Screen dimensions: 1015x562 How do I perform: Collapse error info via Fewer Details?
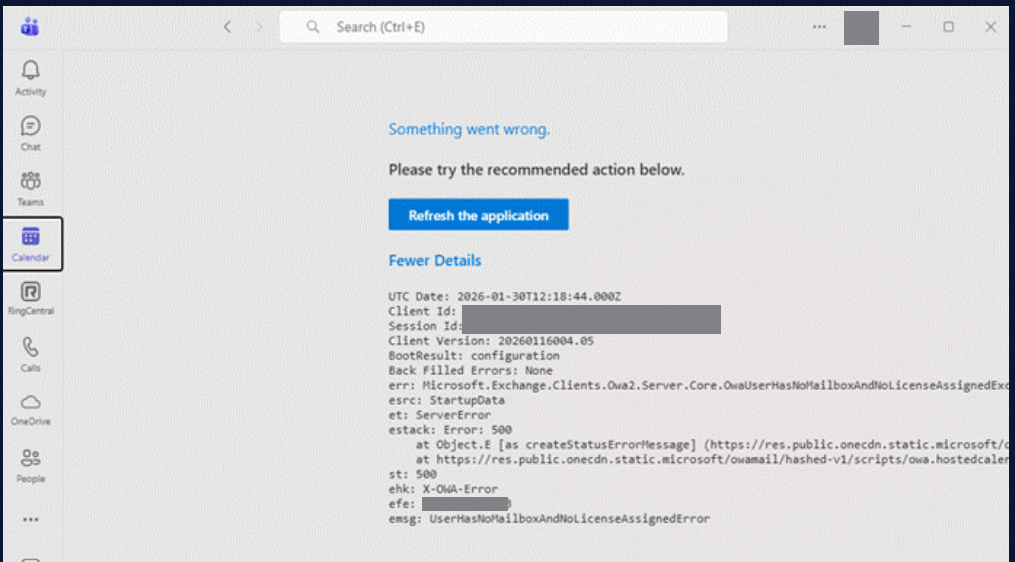click(434, 260)
